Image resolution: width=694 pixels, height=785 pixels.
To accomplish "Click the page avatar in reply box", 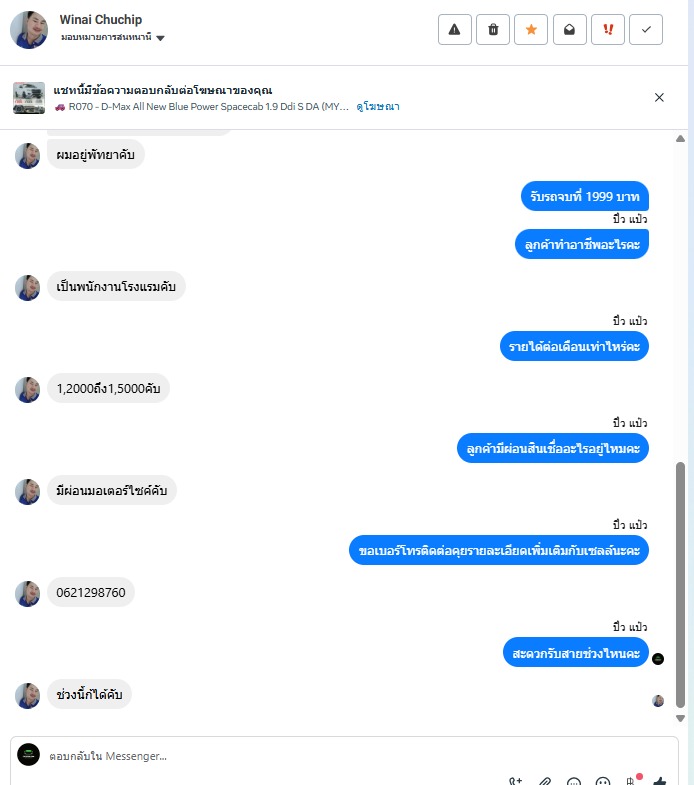I will [x=29, y=755].
